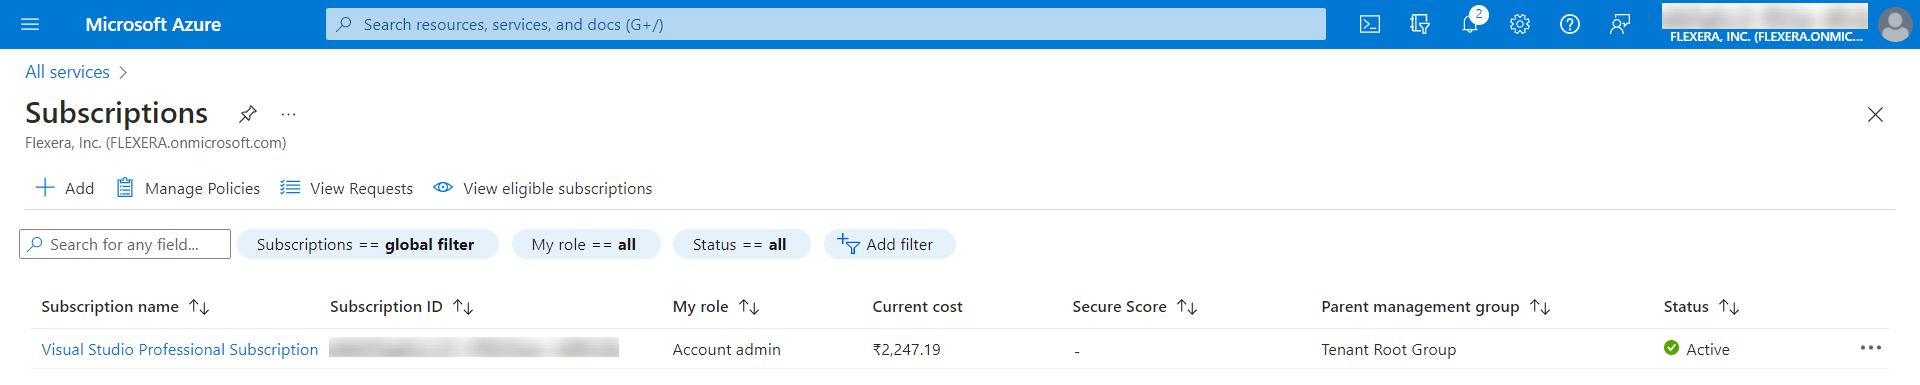
Task: Open the Status == all filter
Action: click(741, 244)
